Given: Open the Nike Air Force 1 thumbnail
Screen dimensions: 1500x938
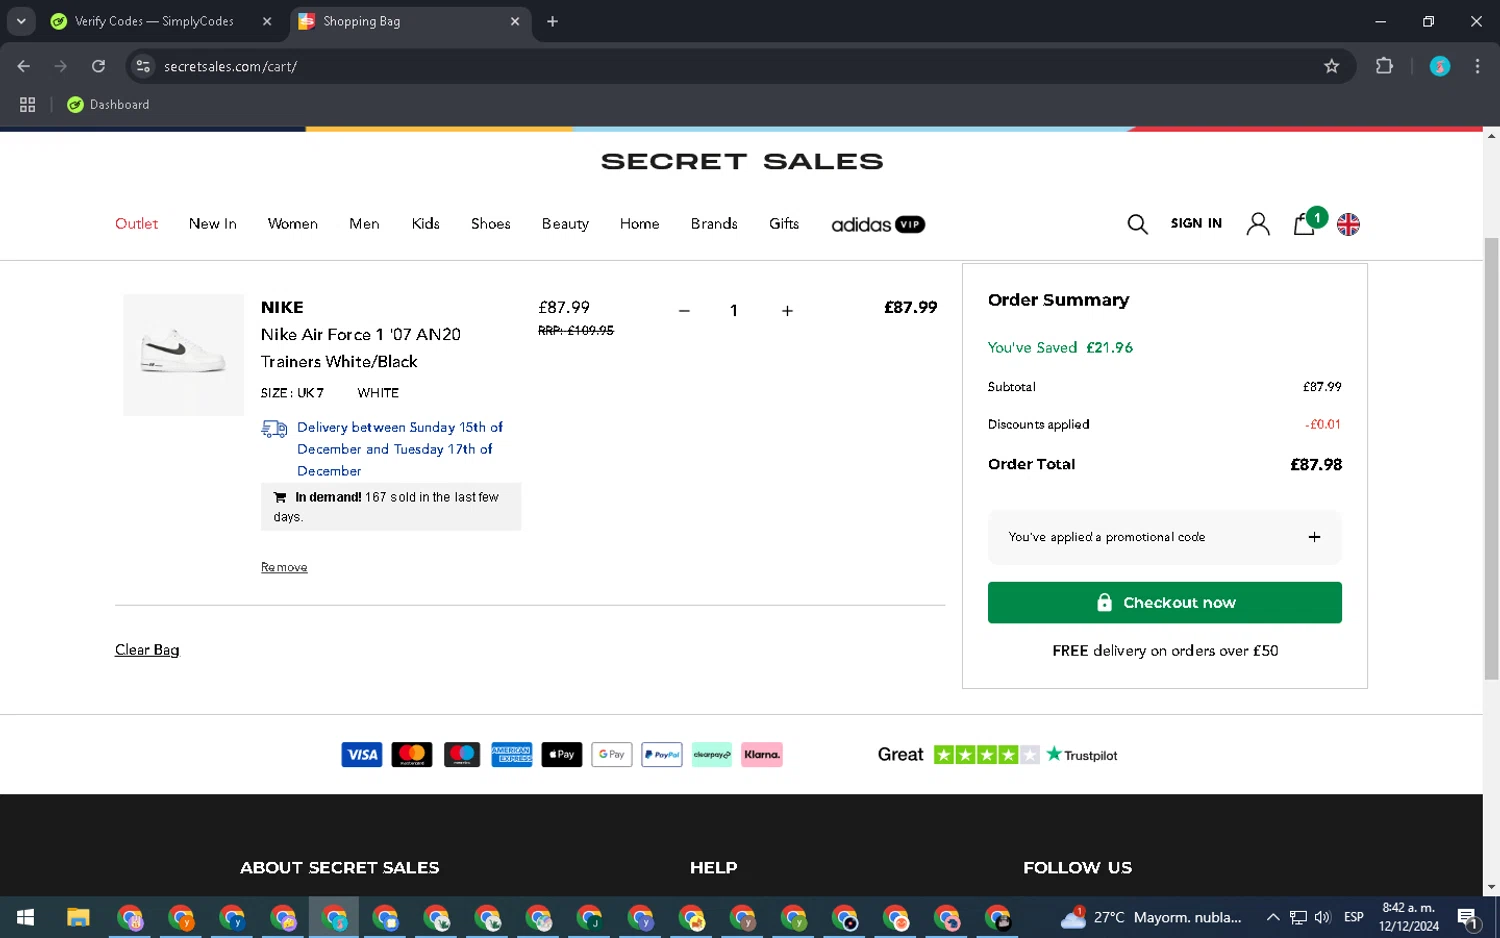Looking at the screenshot, I should click(183, 355).
